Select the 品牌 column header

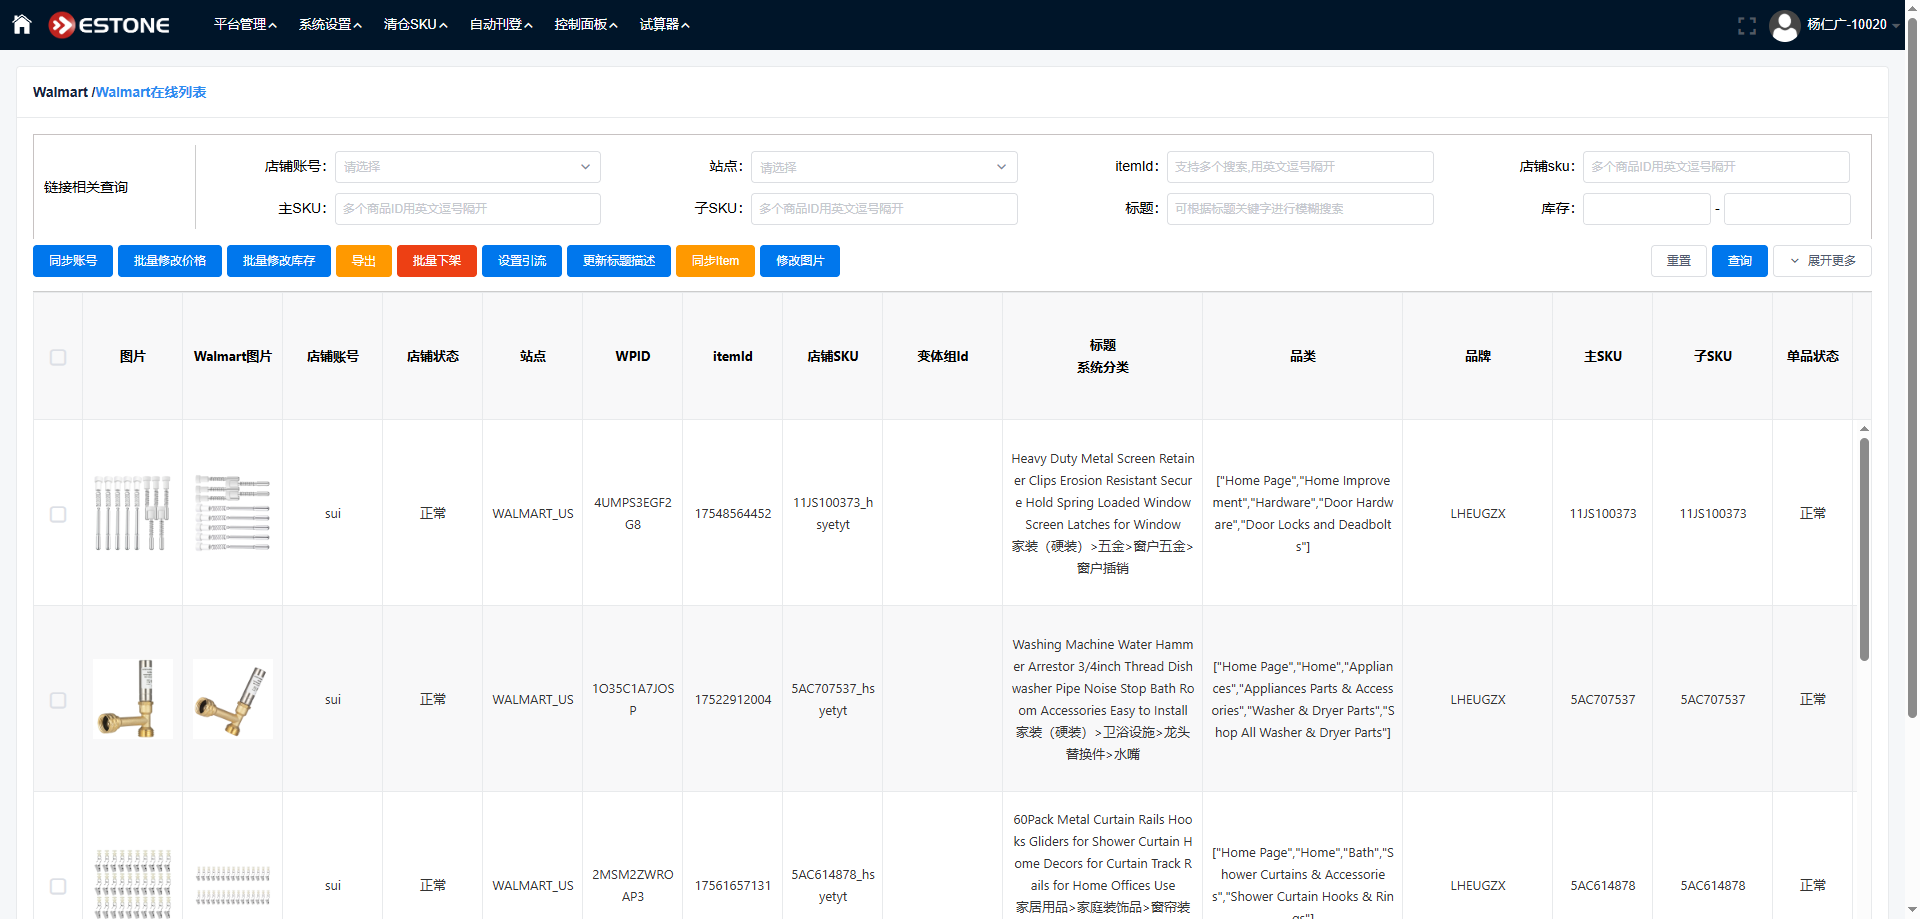pos(1478,356)
